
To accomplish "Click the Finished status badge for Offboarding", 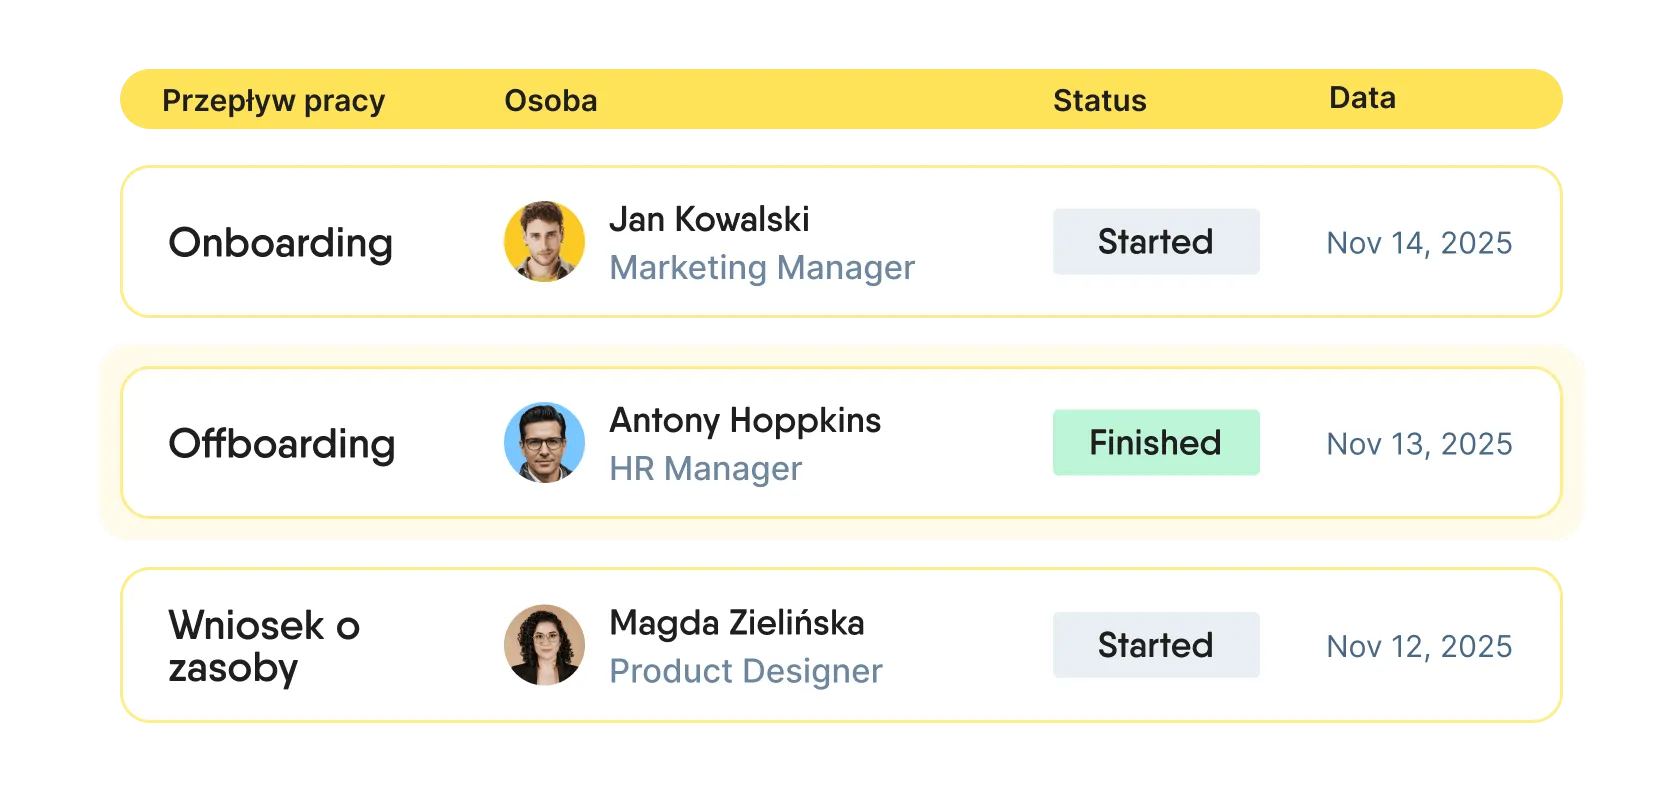I will coord(1155,443).
